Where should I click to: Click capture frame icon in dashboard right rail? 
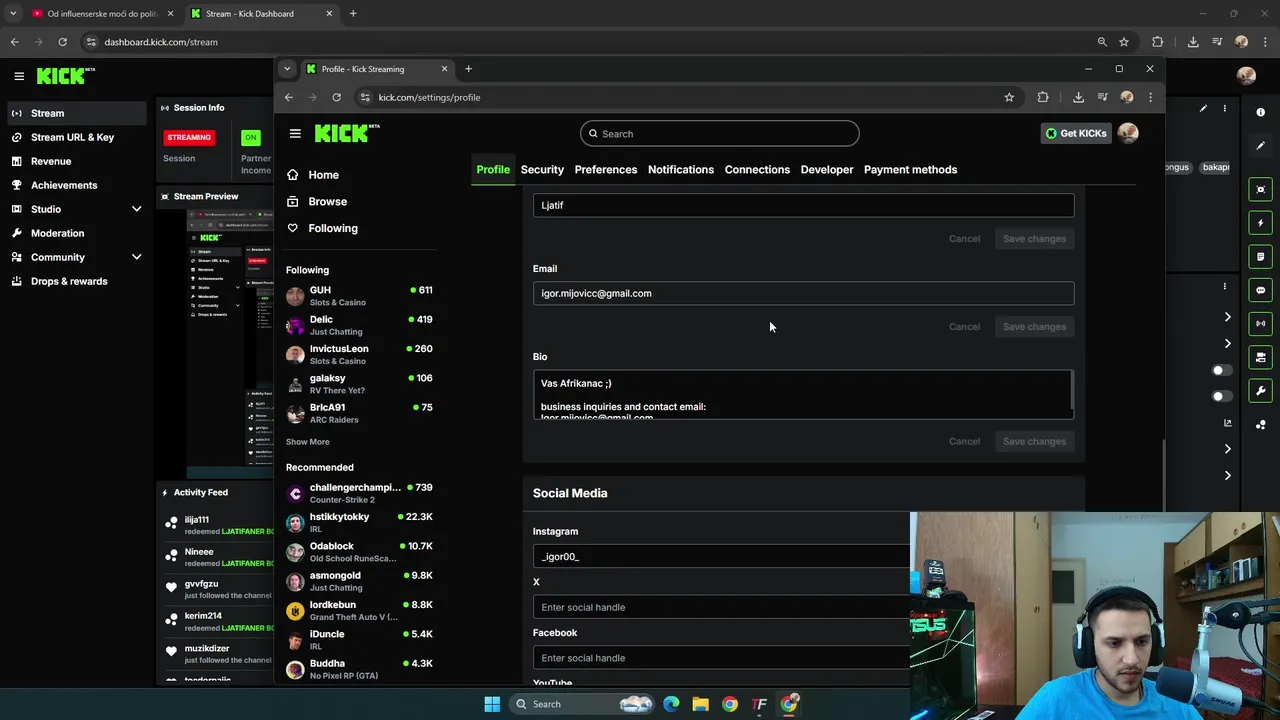pos(1260,189)
